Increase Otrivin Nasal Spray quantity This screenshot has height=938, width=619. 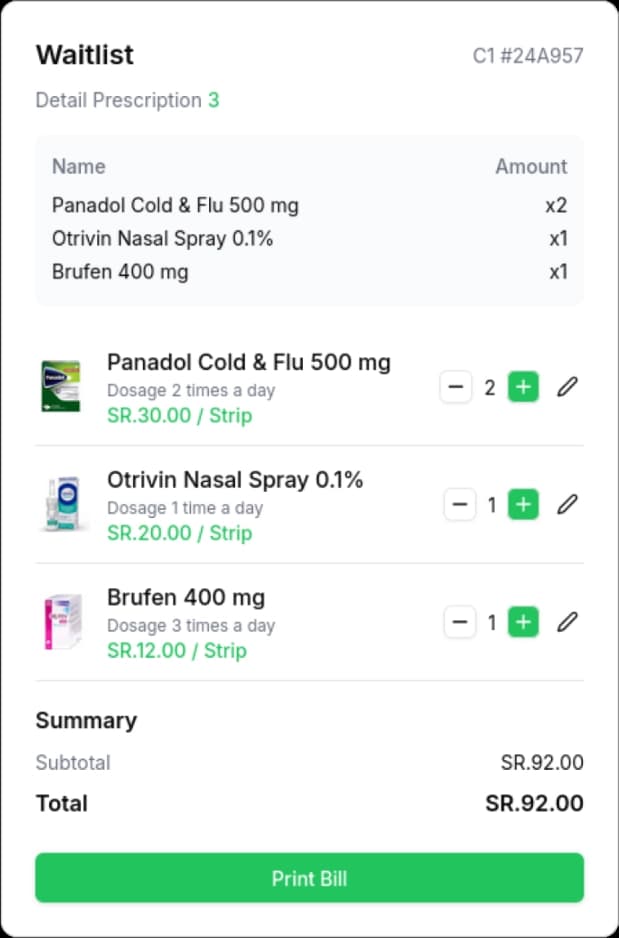(x=523, y=505)
